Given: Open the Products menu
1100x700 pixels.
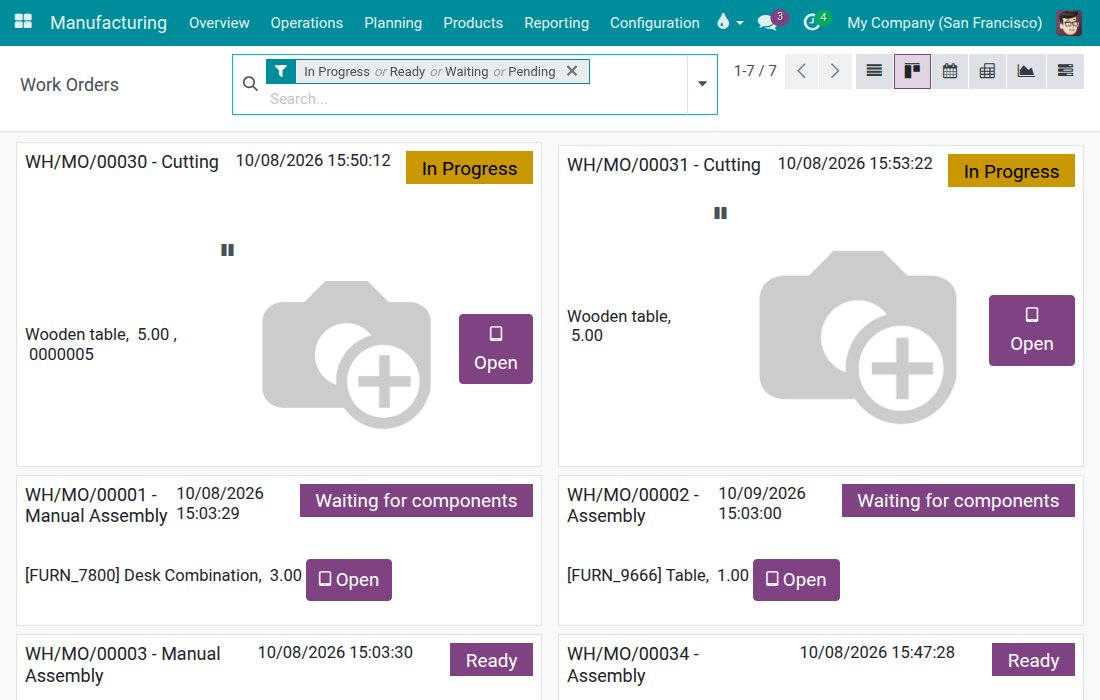Looking at the screenshot, I should coord(473,22).
